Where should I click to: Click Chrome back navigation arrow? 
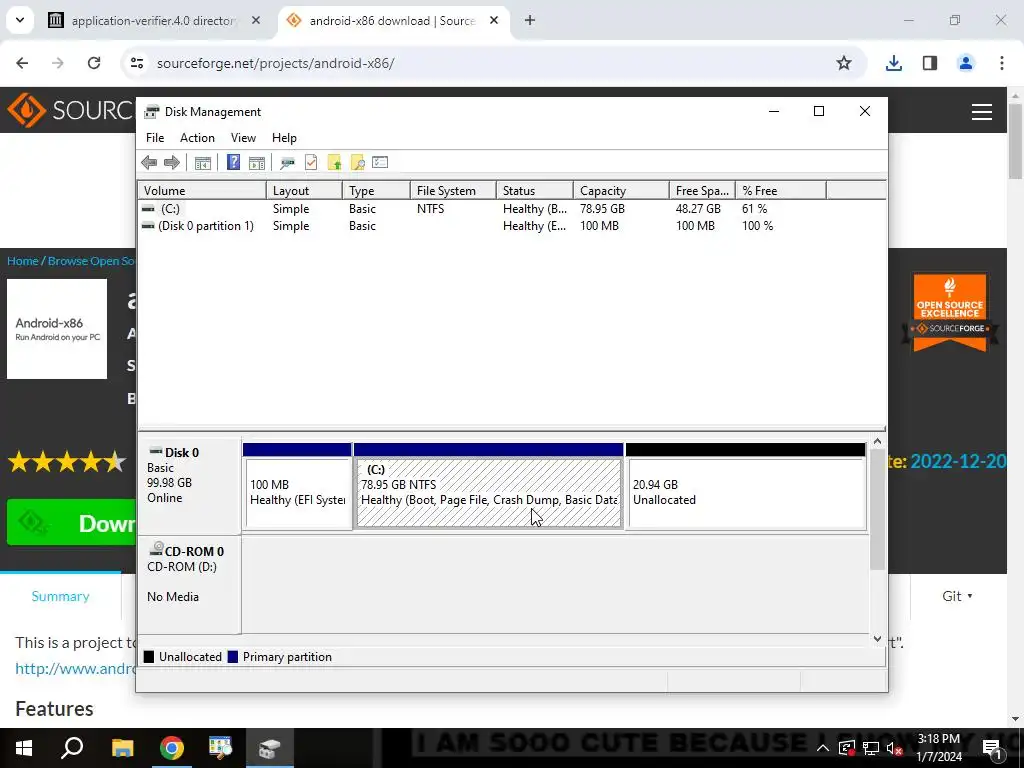(x=22, y=63)
